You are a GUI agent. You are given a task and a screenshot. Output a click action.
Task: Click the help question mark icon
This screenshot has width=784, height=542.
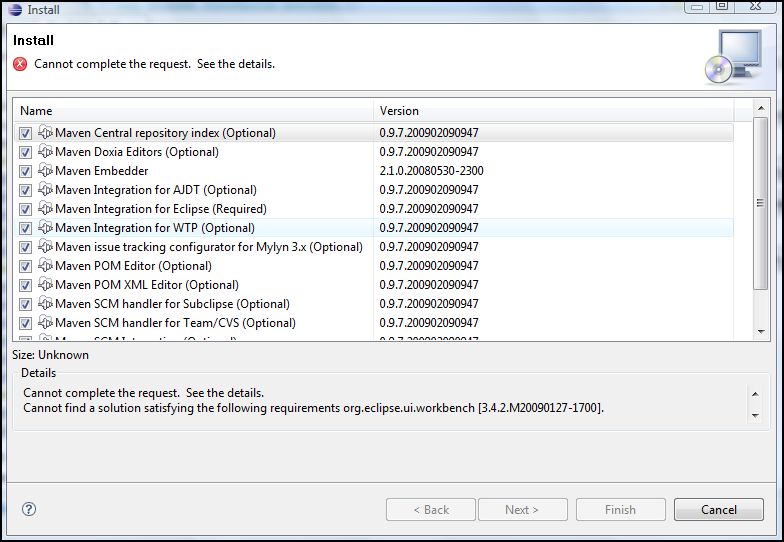pos(29,509)
